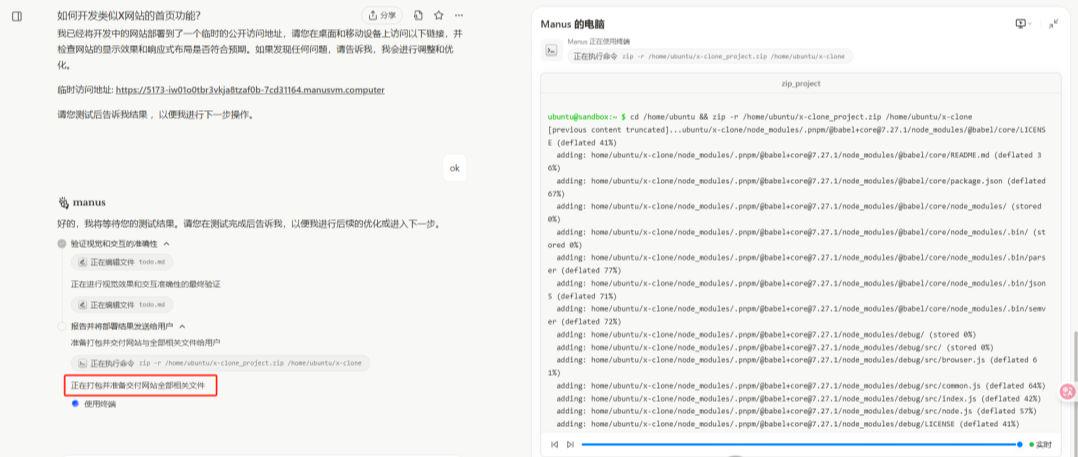Viewport: 1078px width, 457px height.
Task: Click the conversation title 如何开发类似X网站的首页功能?
Action: (x=129, y=16)
